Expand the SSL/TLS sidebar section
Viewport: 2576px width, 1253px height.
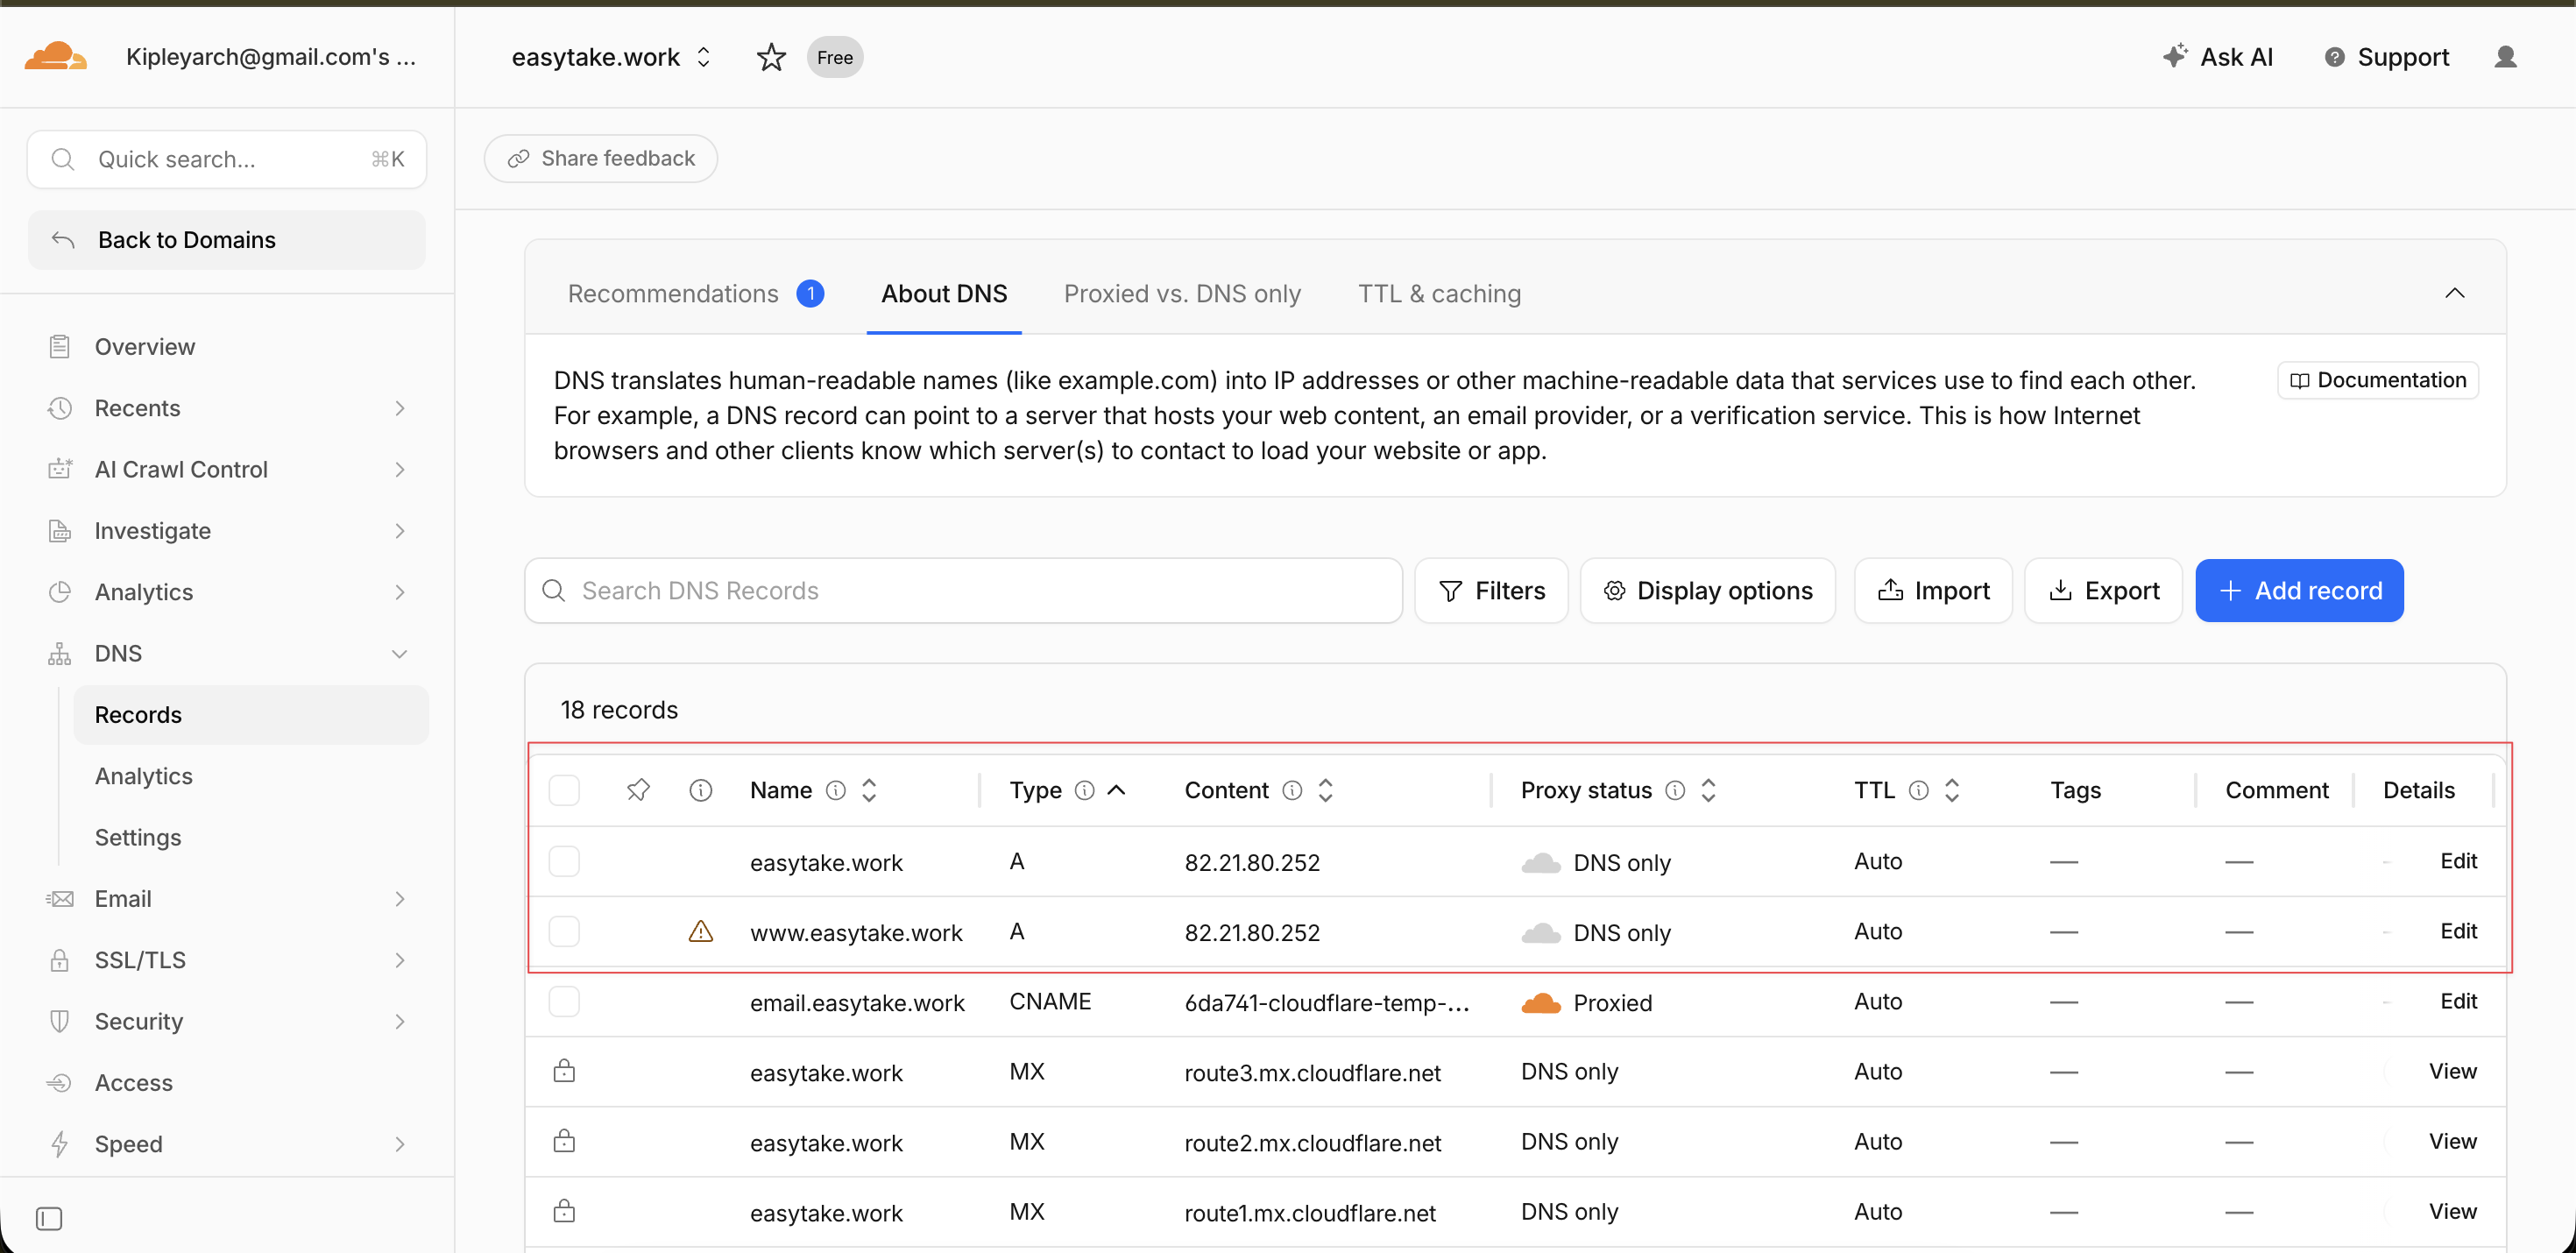tap(400, 960)
